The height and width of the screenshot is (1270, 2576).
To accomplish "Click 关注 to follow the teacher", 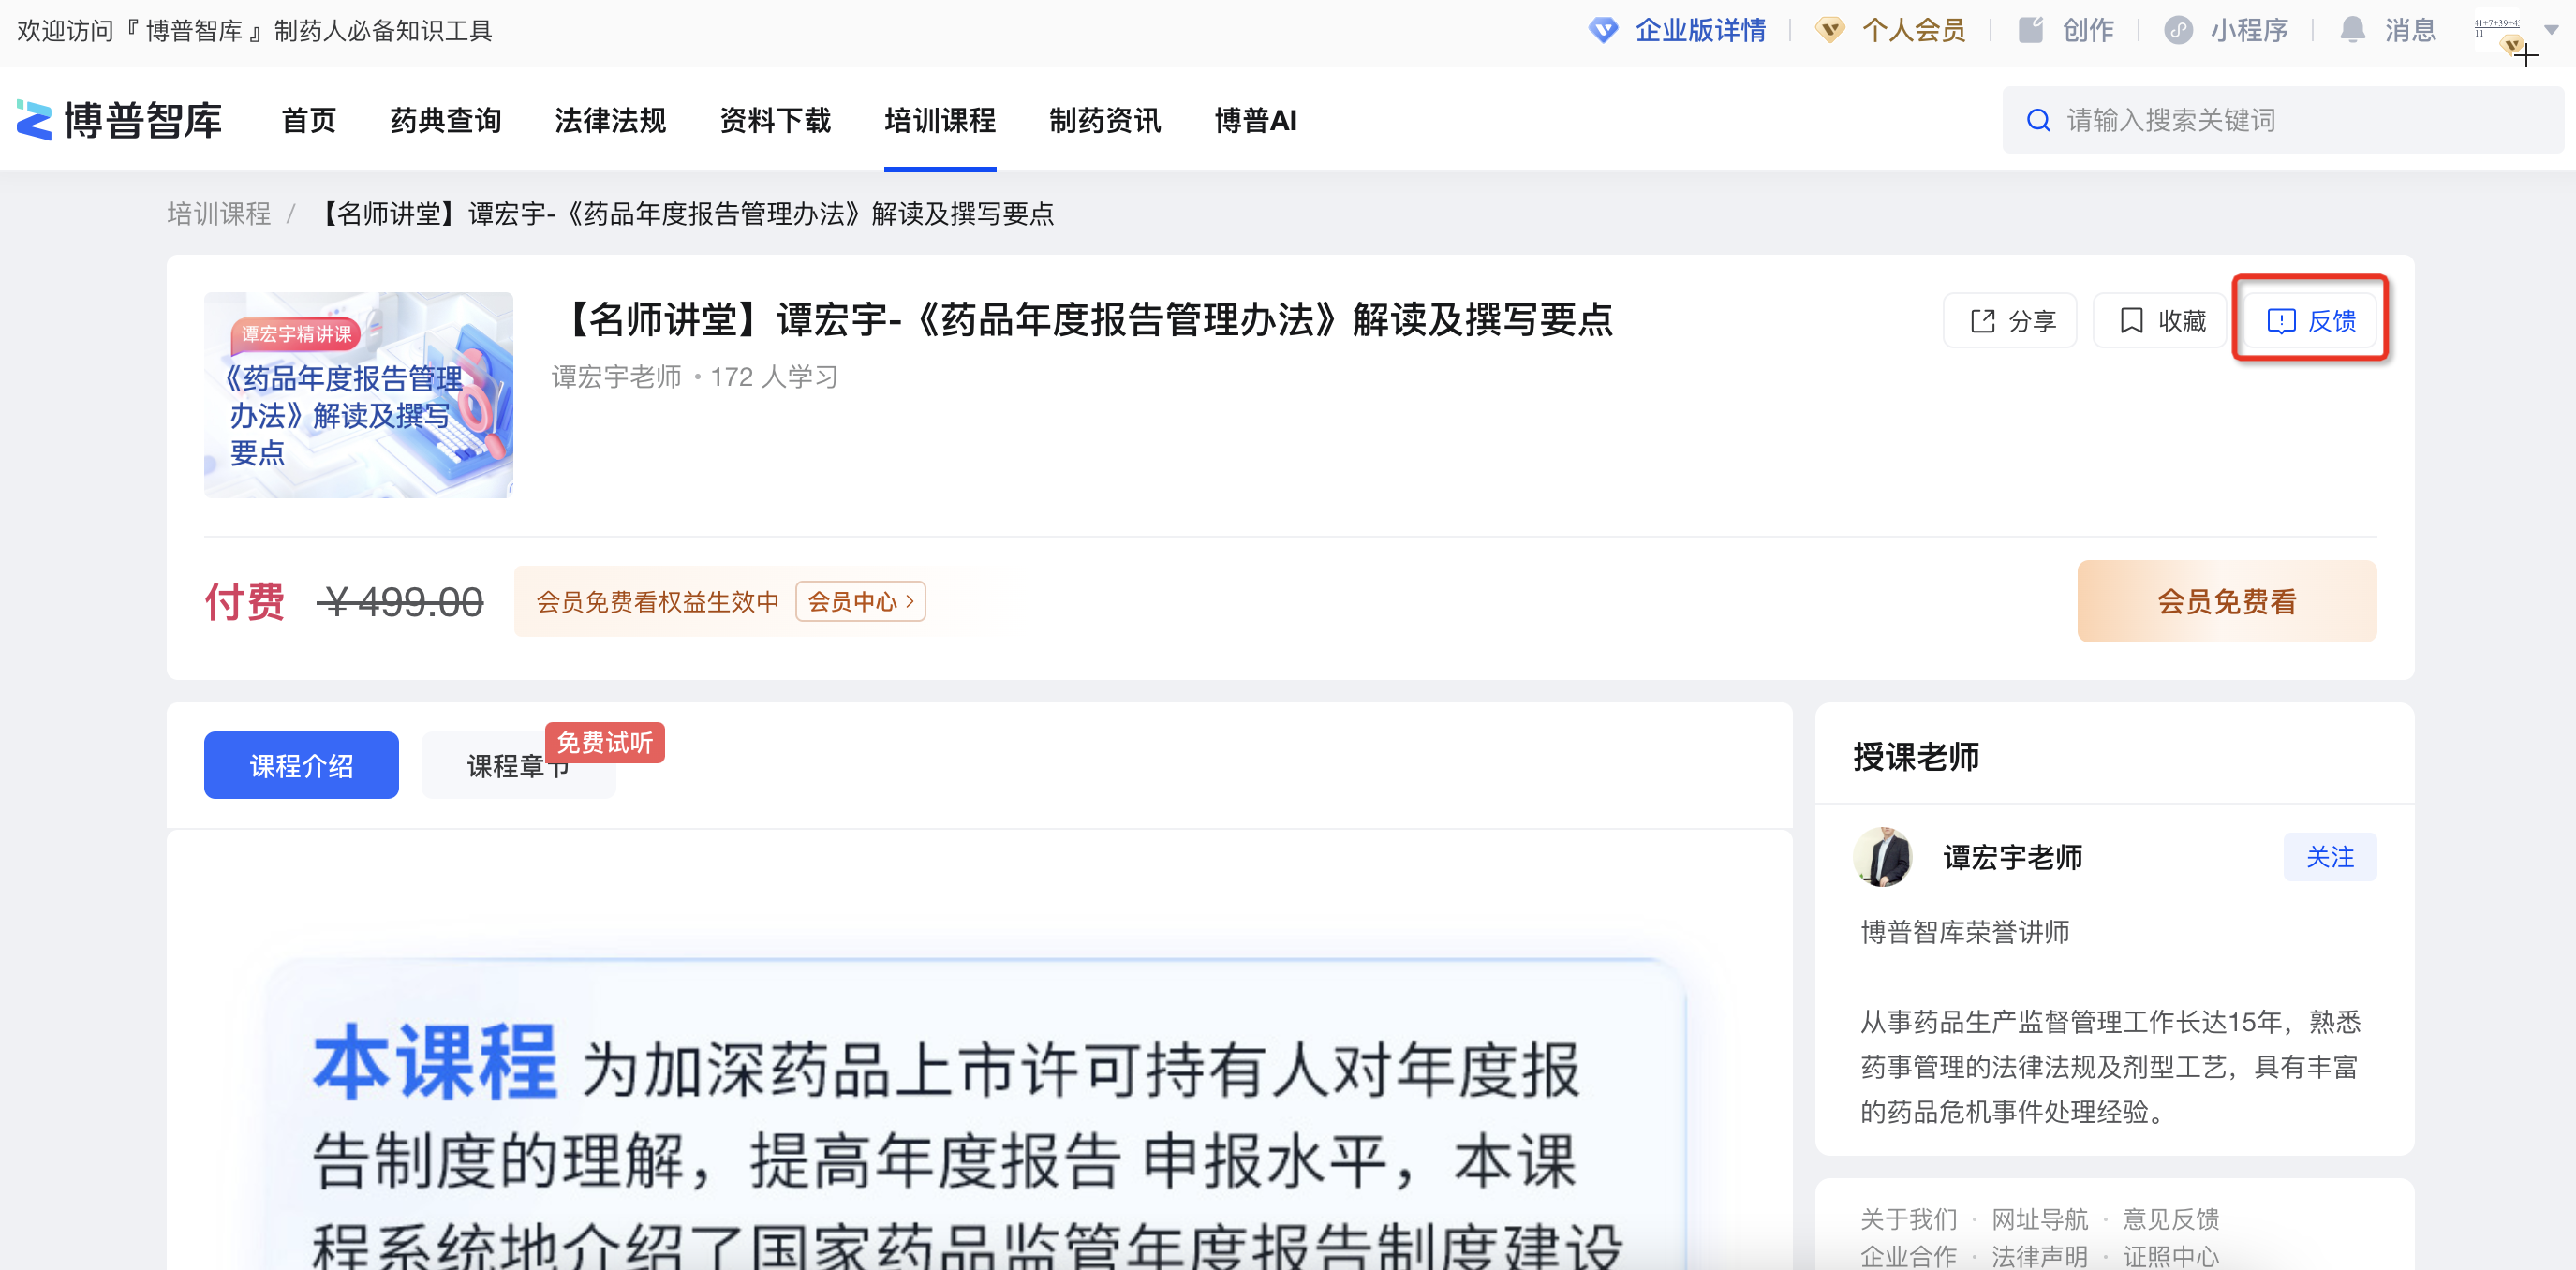I will tap(2330, 857).
